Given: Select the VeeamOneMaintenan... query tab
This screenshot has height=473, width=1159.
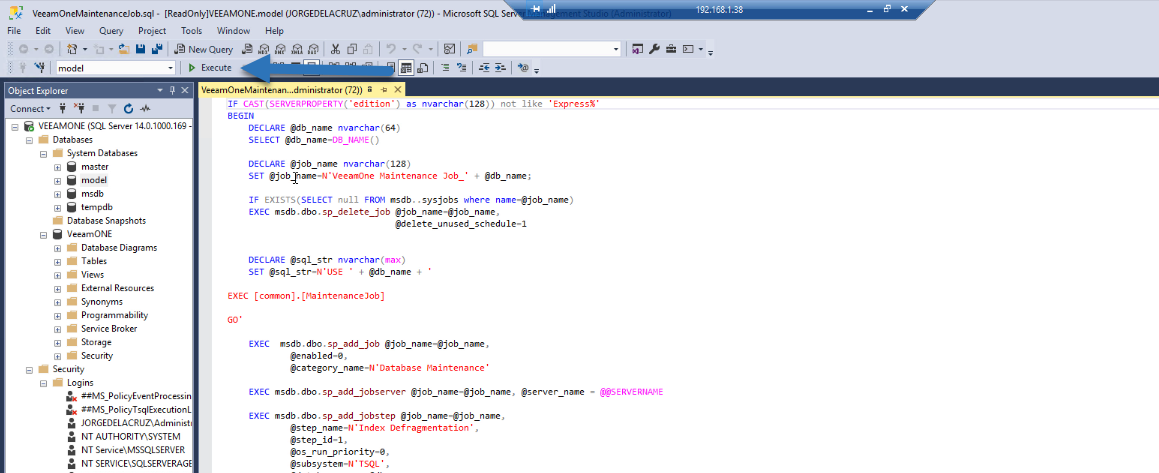Looking at the screenshot, I should point(281,89).
